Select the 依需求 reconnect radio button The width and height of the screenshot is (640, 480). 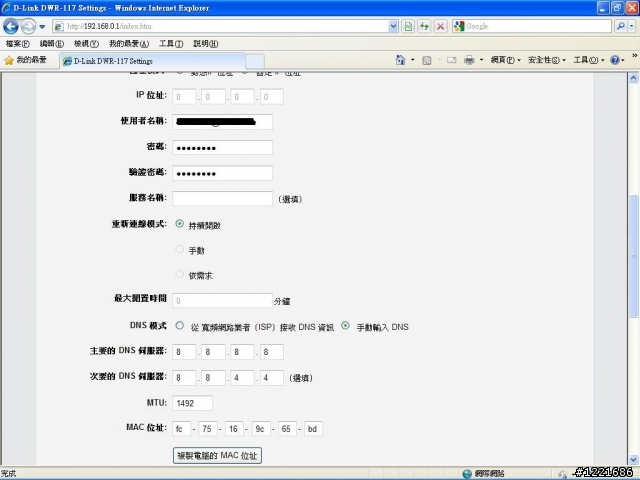pyautogui.click(x=180, y=274)
